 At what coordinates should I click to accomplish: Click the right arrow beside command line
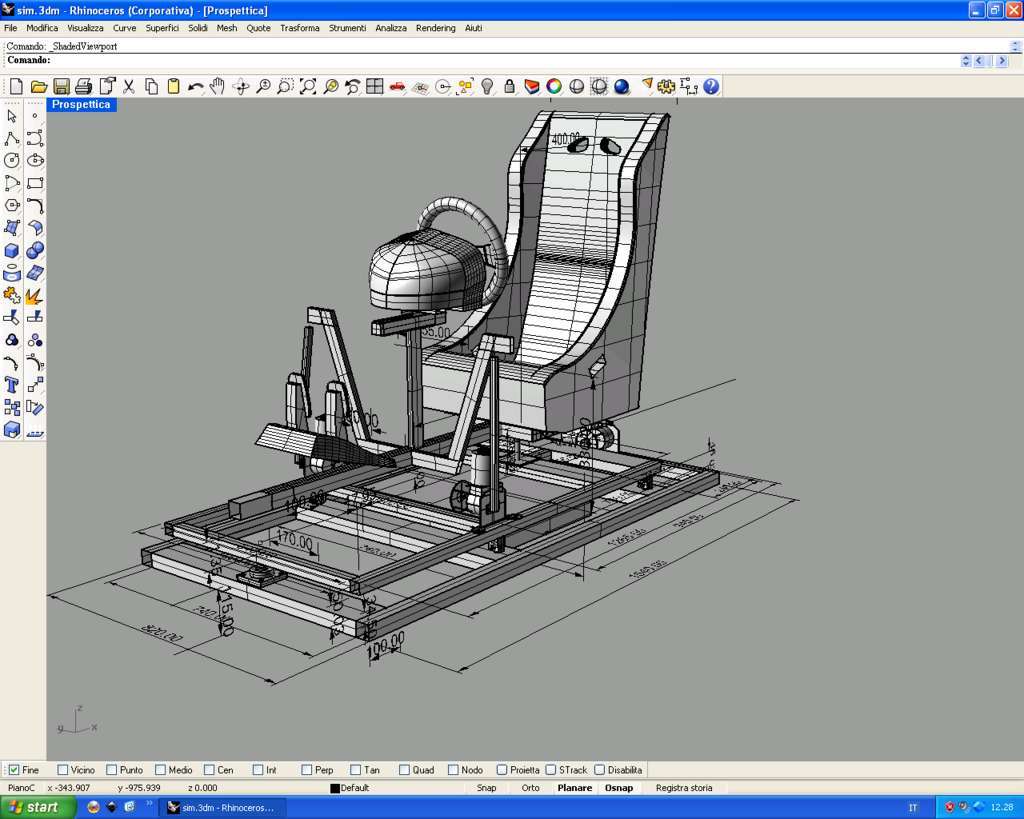(1002, 61)
